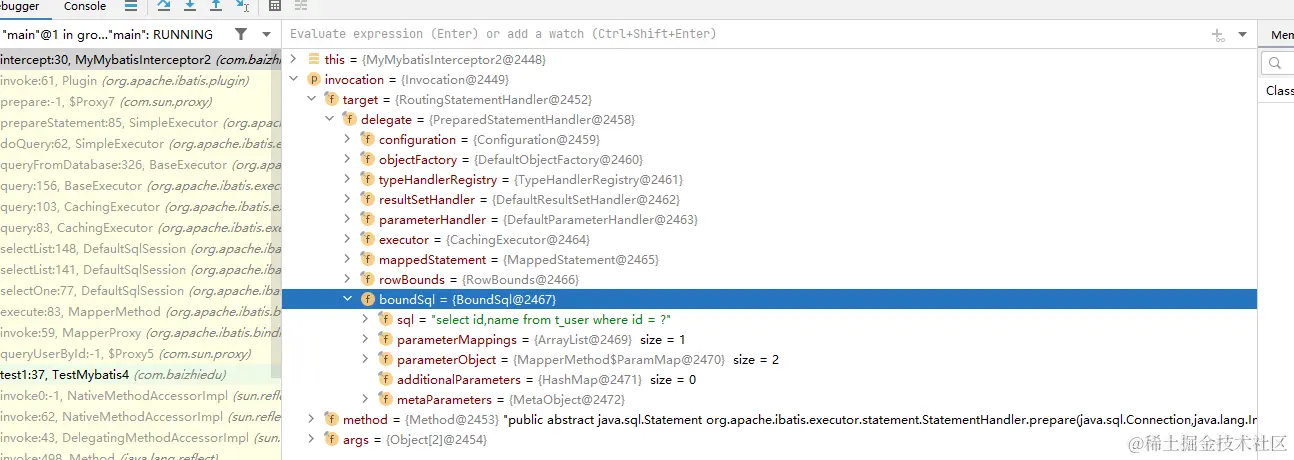
Task: Switch to the Debugger tab
Action: [x=19, y=6]
